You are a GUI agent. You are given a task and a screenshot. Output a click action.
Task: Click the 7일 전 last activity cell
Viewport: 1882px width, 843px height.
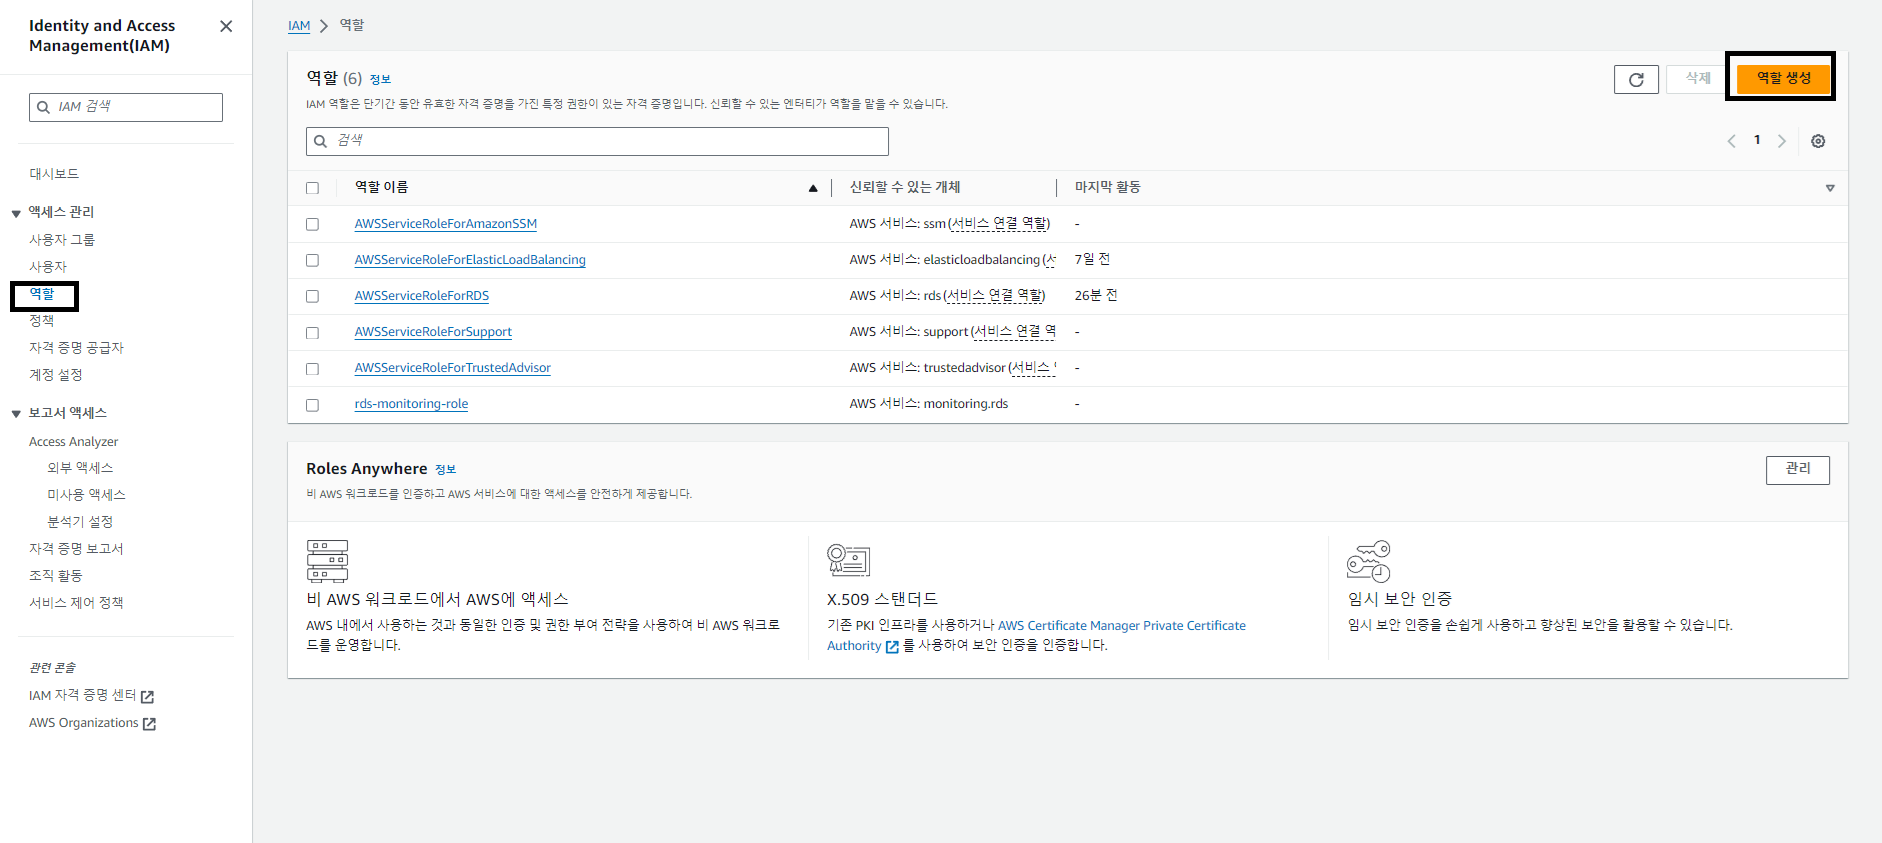pyautogui.click(x=1092, y=260)
